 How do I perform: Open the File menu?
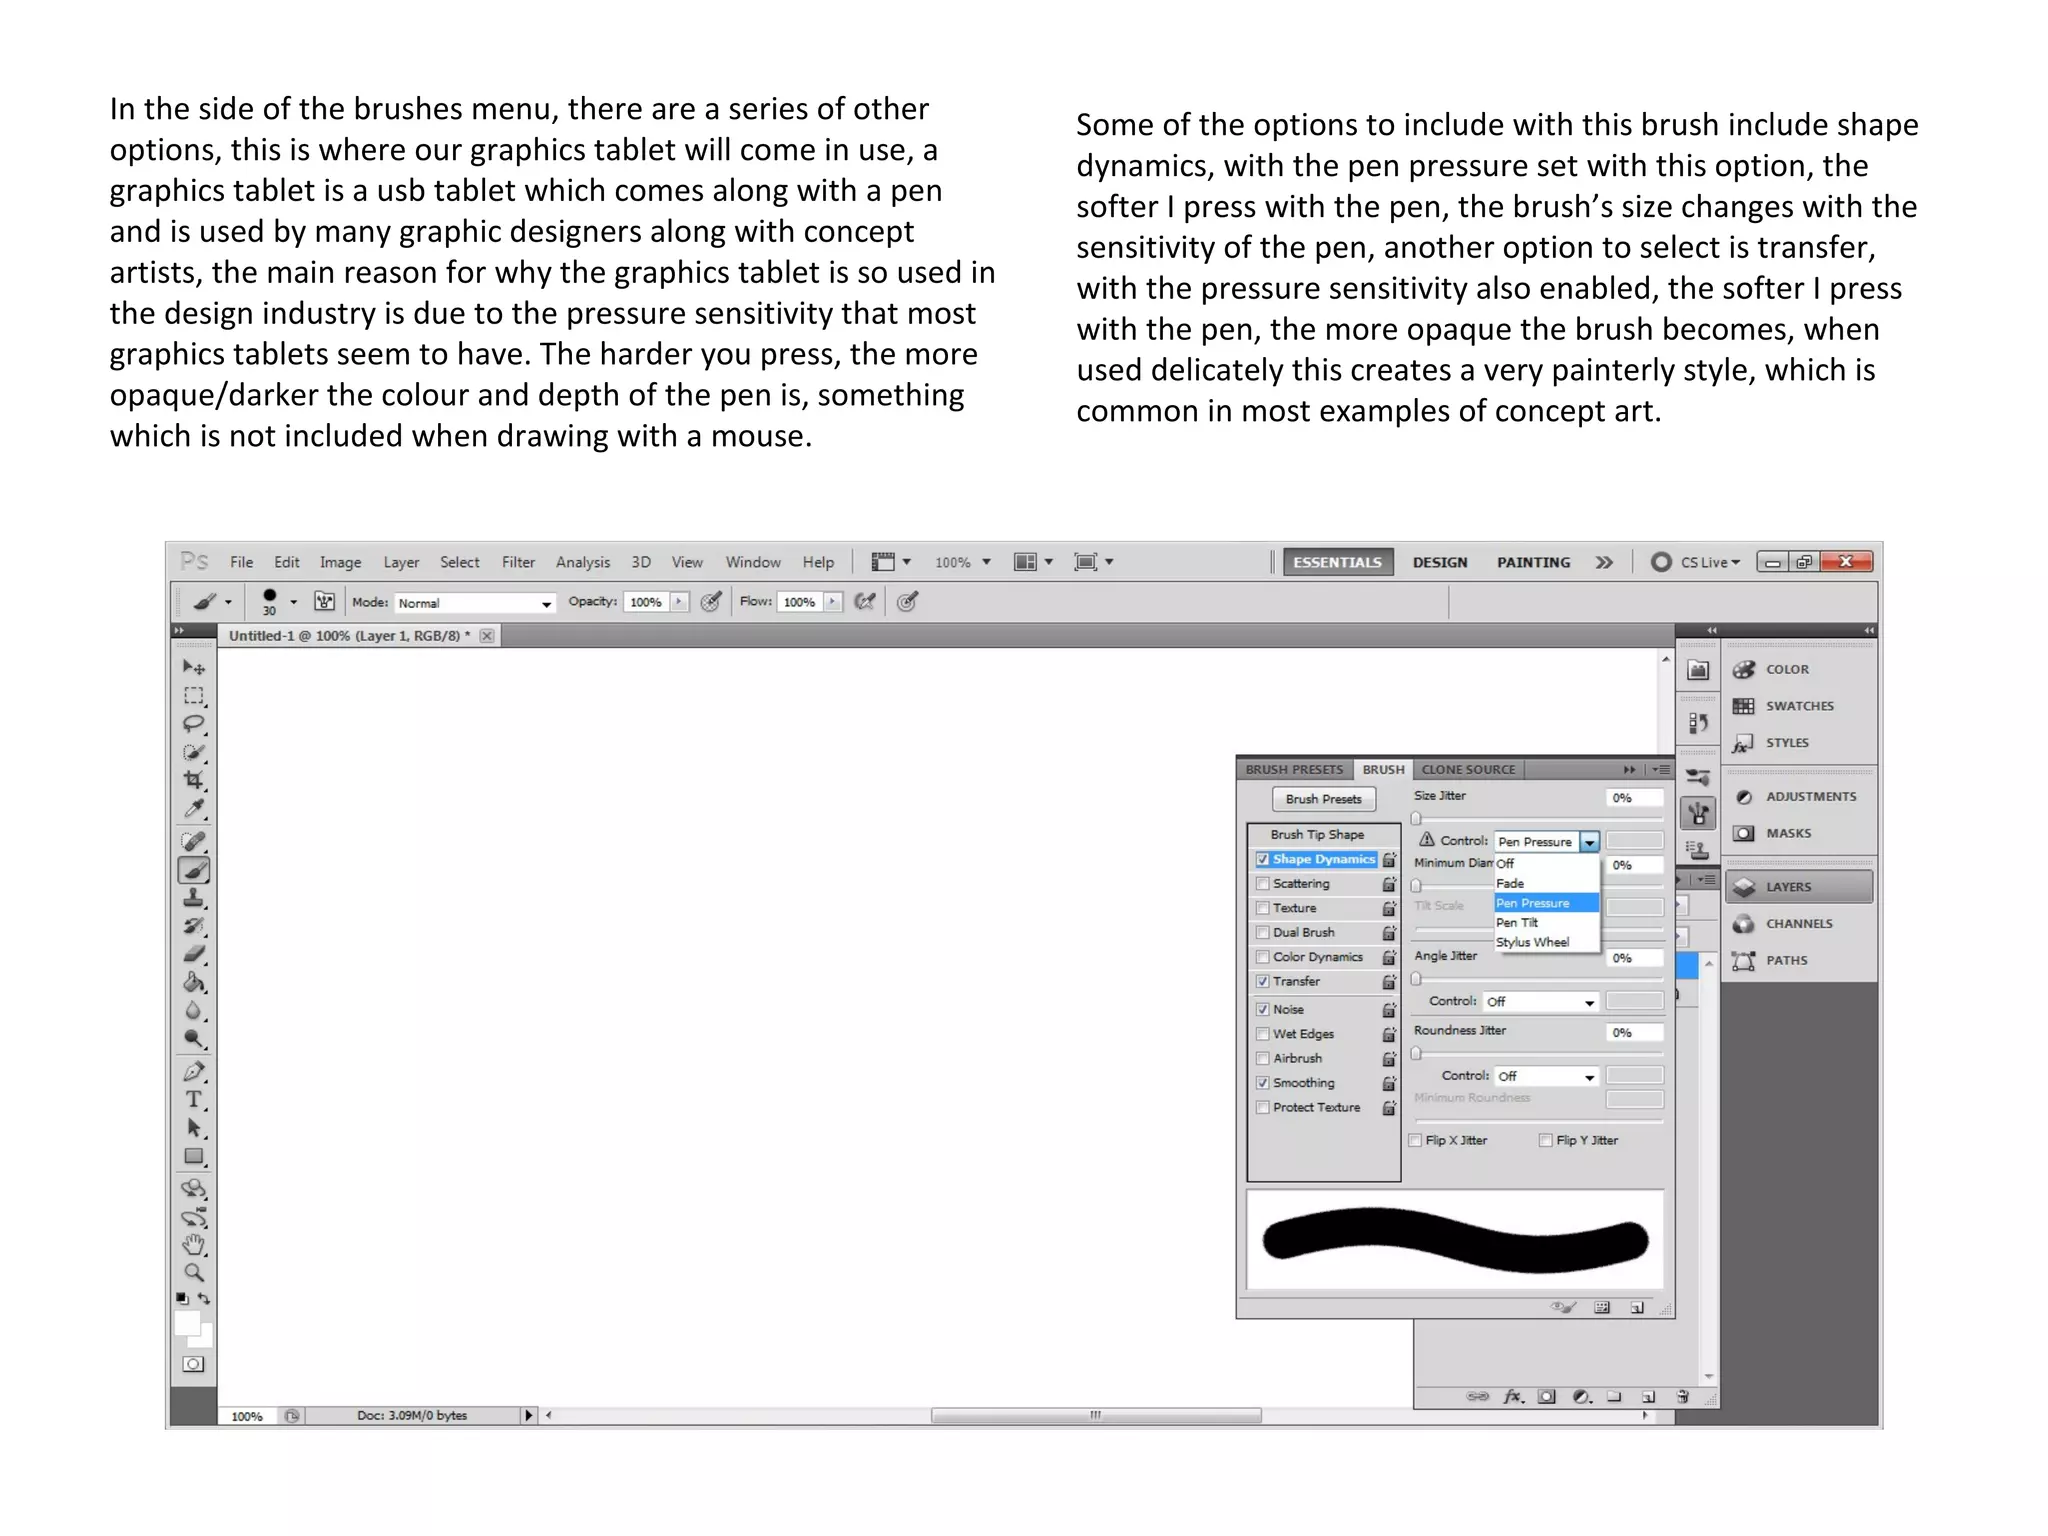241,562
